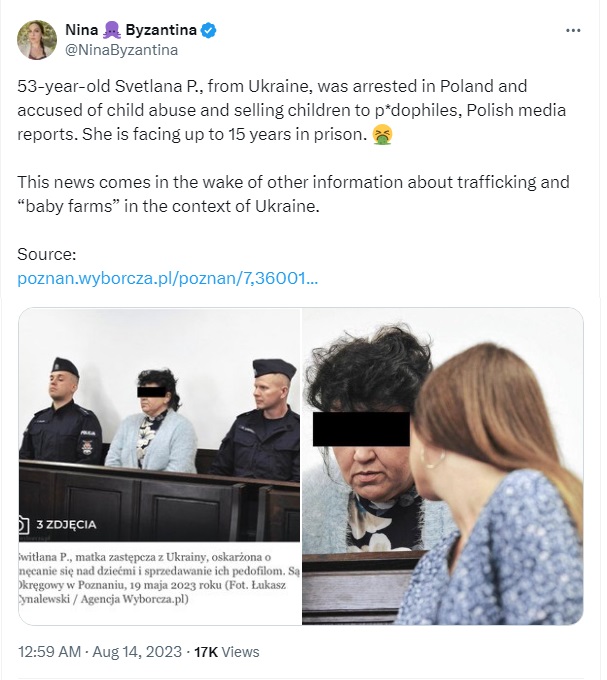
Task: Open Nina Byzantina's profile avatar
Action: coord(37,39)
